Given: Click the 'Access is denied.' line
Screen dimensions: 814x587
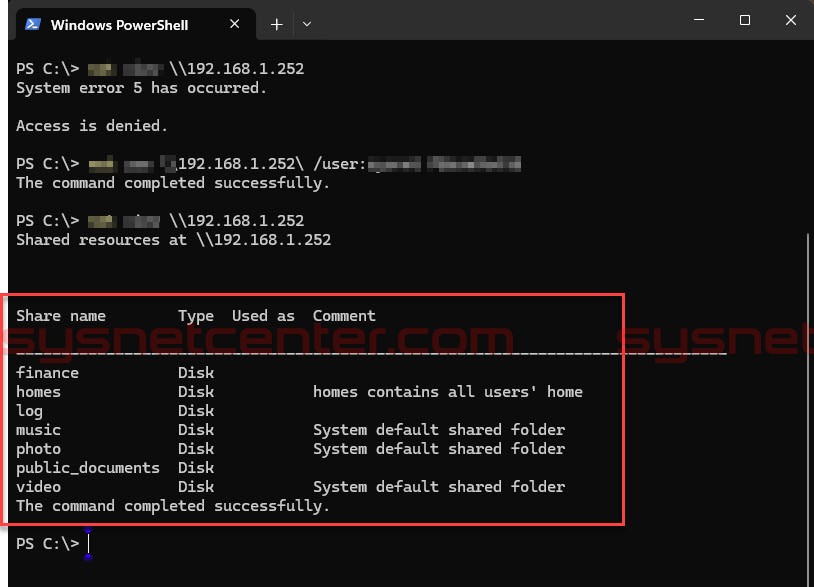Looking at the screenshot, I should pos(92,126).
